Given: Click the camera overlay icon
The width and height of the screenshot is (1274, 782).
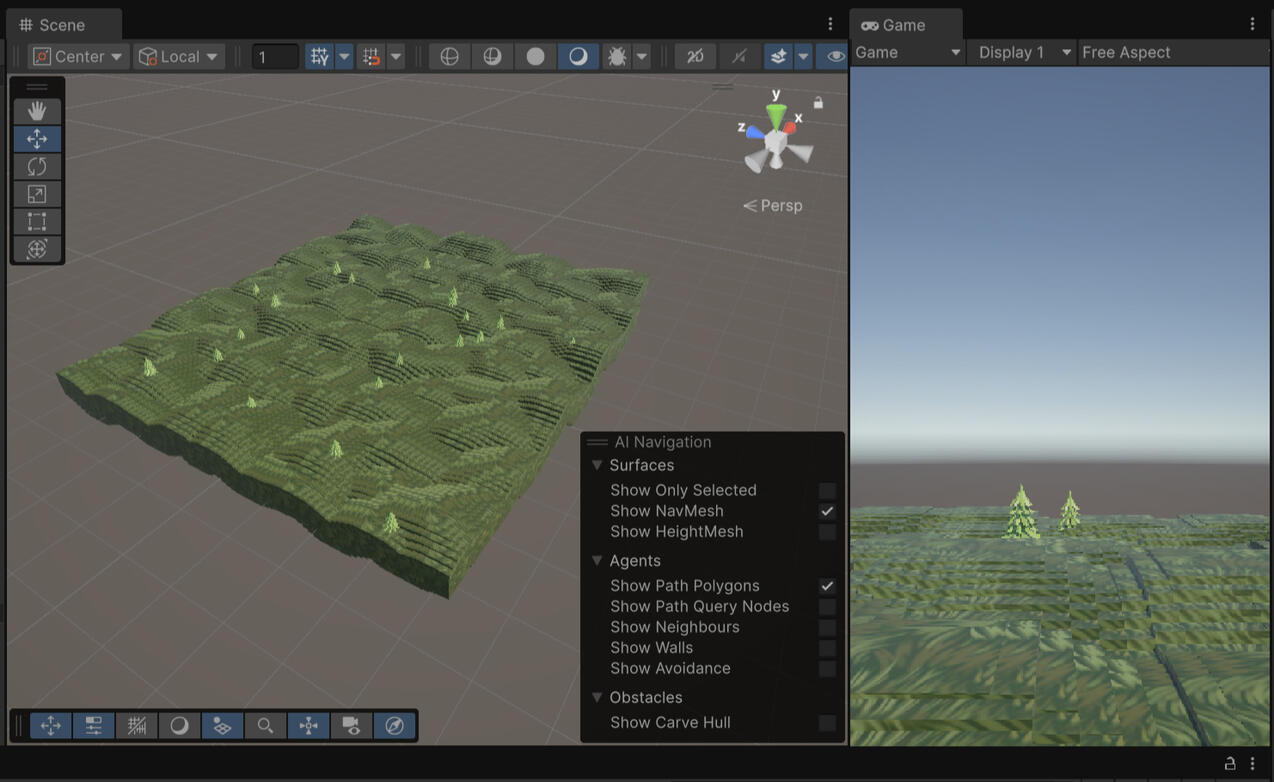Looking at the screenshot, I should tap(351, 726).
